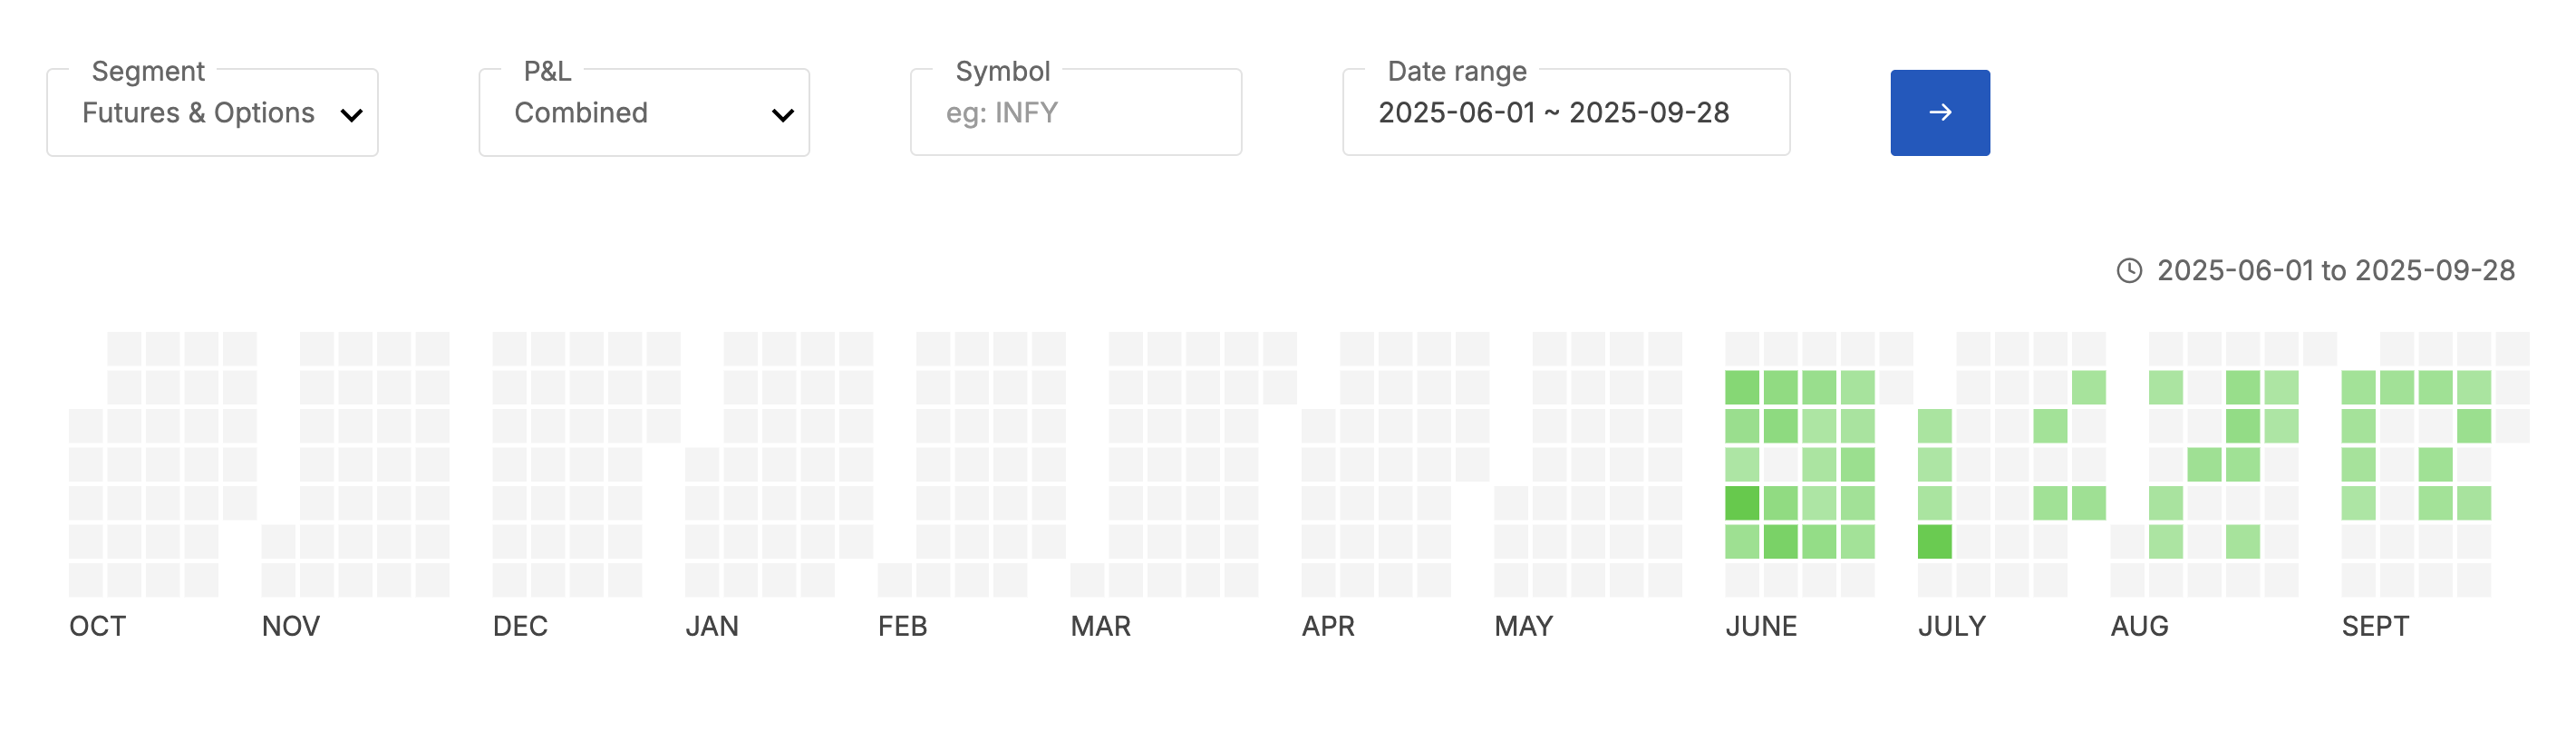This screenshot has height=731, width=2576.
Task: Click the MAR month label
Action: pos(1100,626)
